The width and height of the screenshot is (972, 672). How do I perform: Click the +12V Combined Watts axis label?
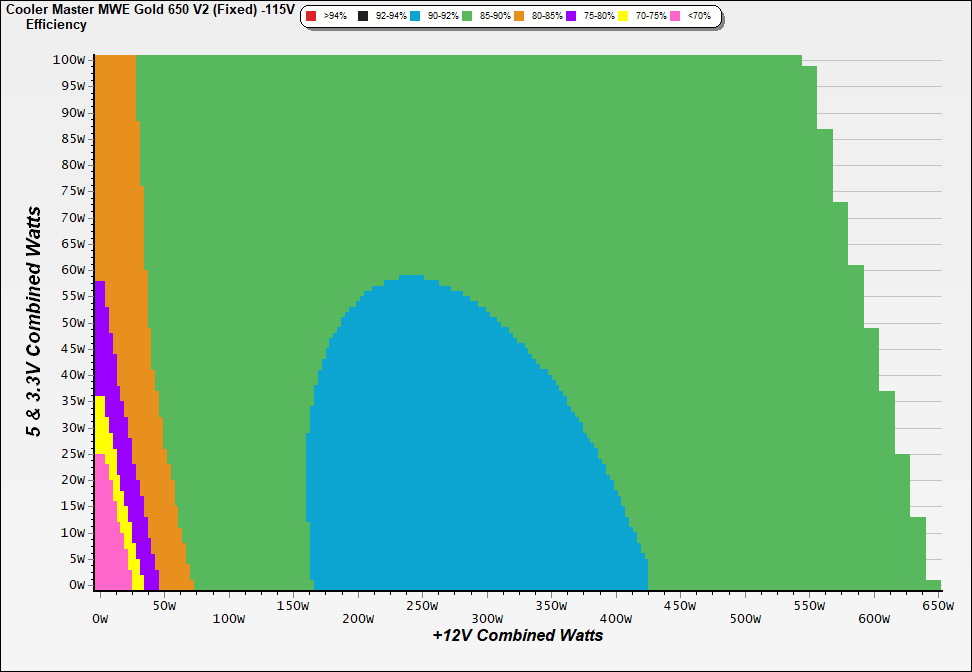518,635
